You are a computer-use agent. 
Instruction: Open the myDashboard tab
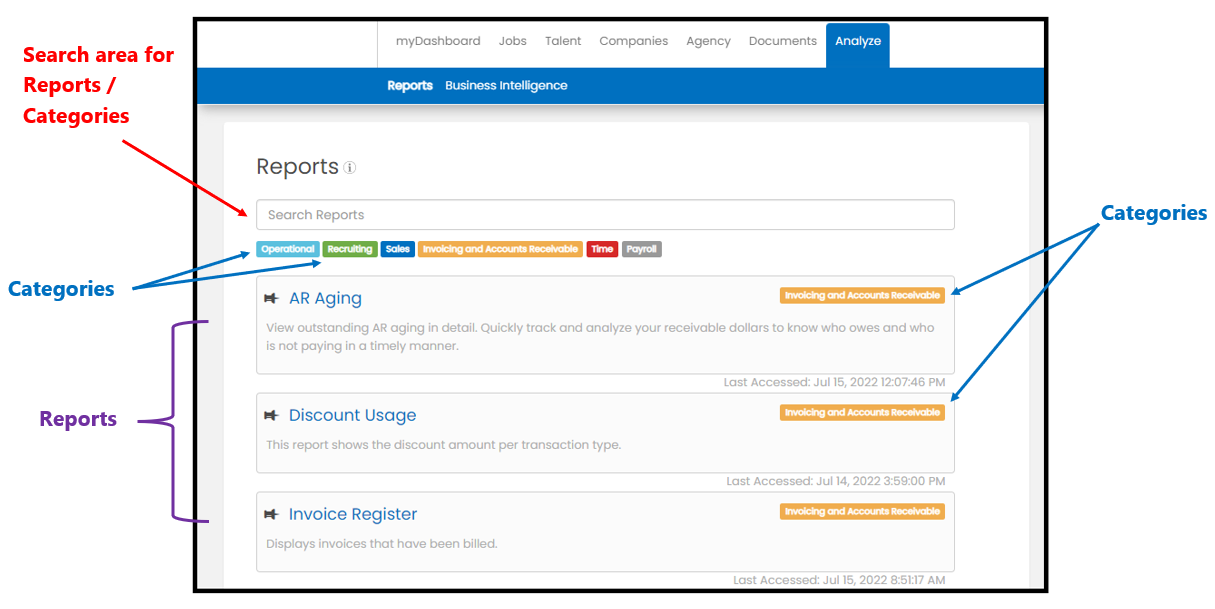438,41
